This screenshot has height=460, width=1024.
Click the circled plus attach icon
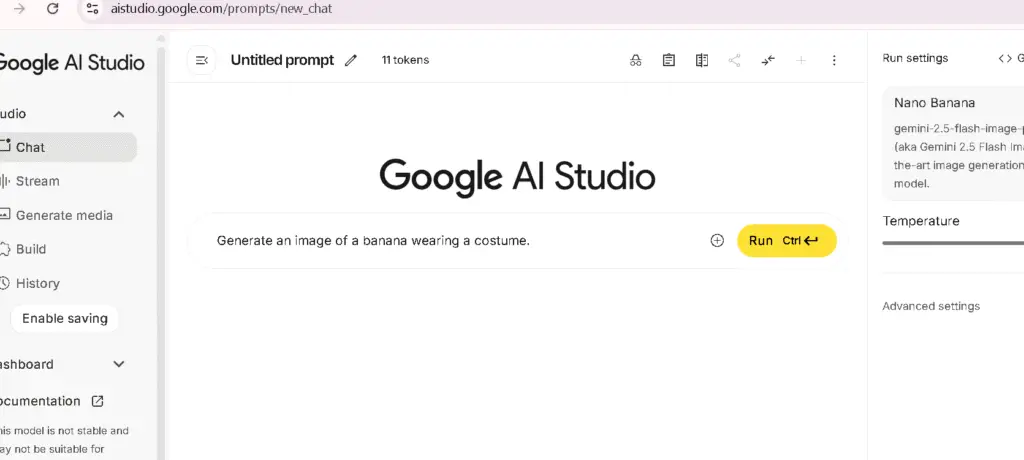tap(717, 240)
